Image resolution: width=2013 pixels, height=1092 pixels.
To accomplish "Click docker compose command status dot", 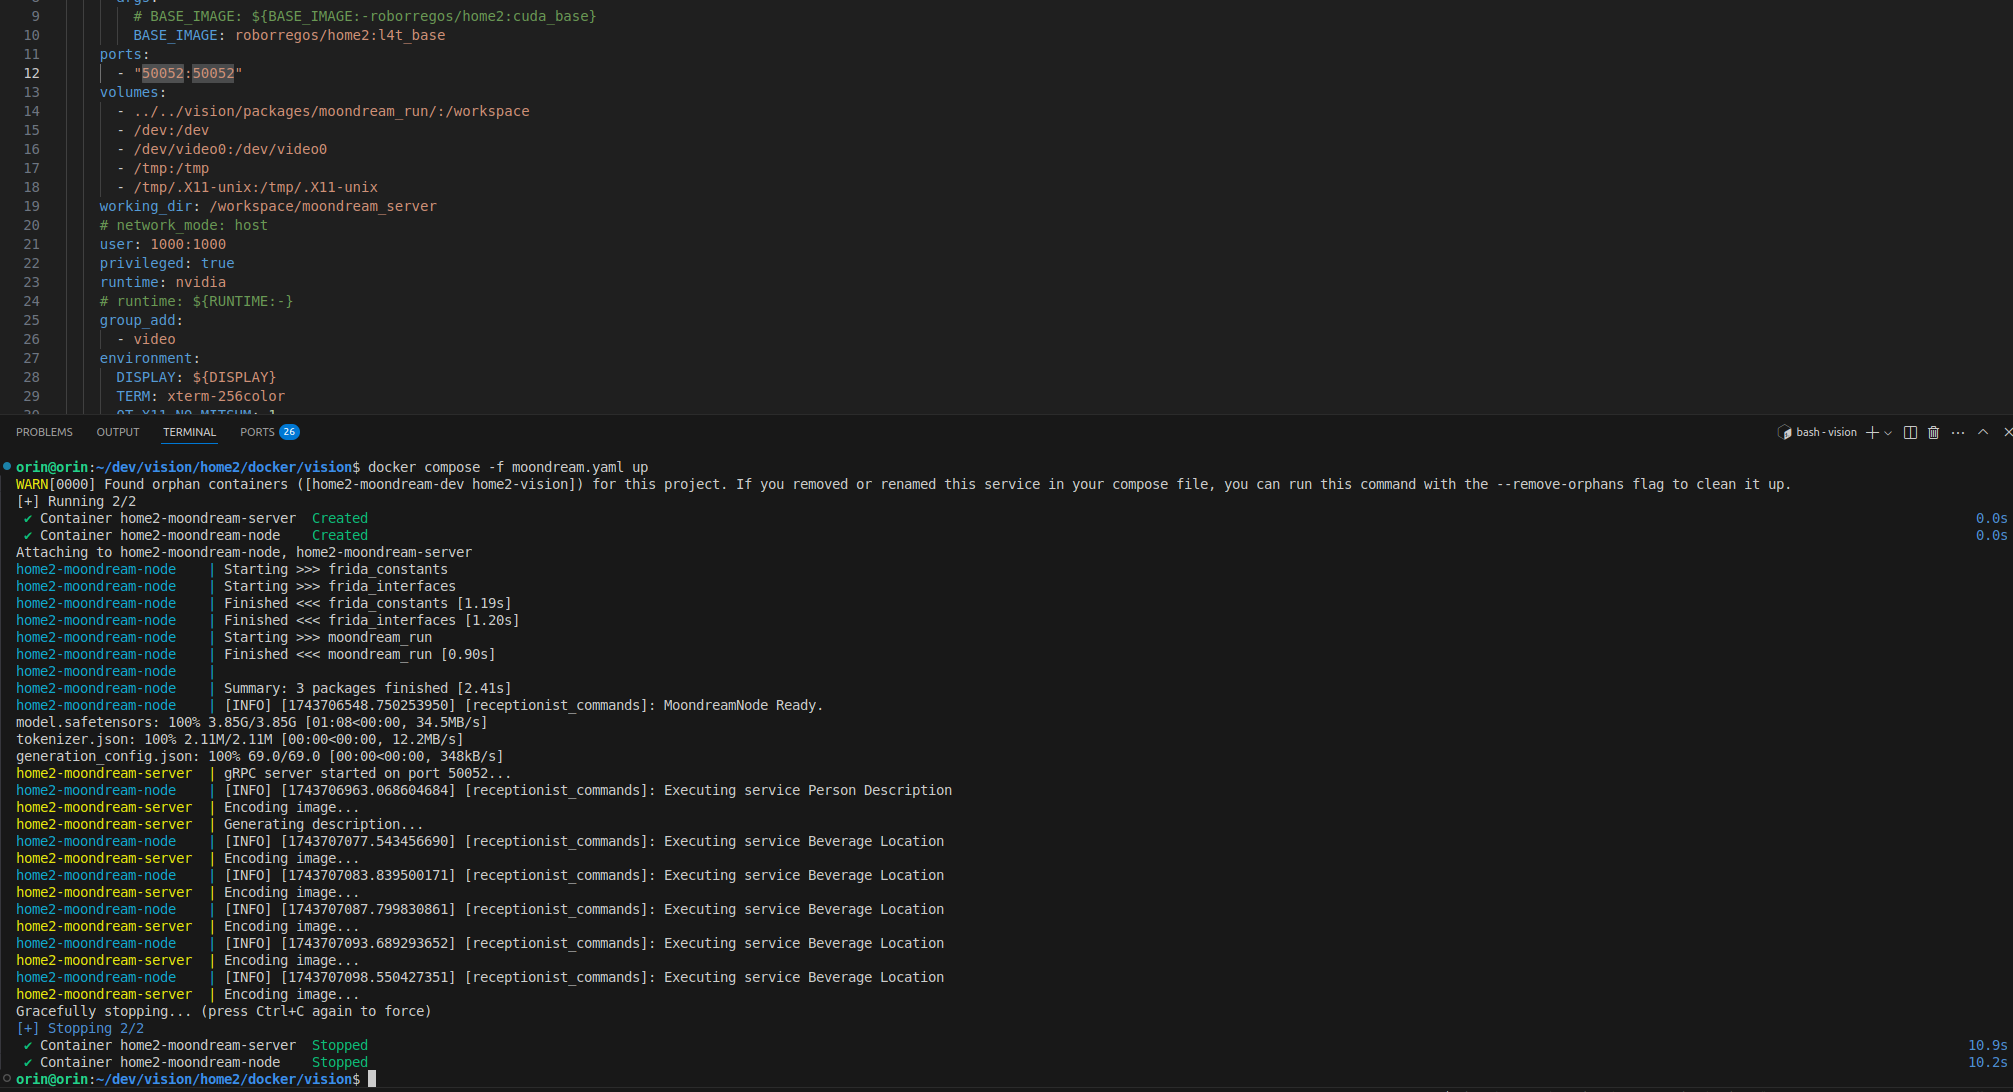I will 7,467.
